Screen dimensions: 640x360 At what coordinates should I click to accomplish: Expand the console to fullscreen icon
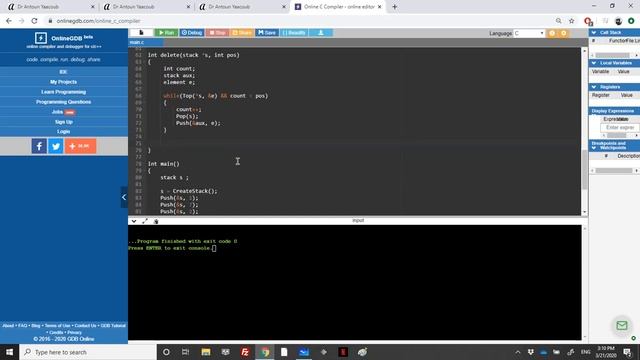(x=145, y=221)
